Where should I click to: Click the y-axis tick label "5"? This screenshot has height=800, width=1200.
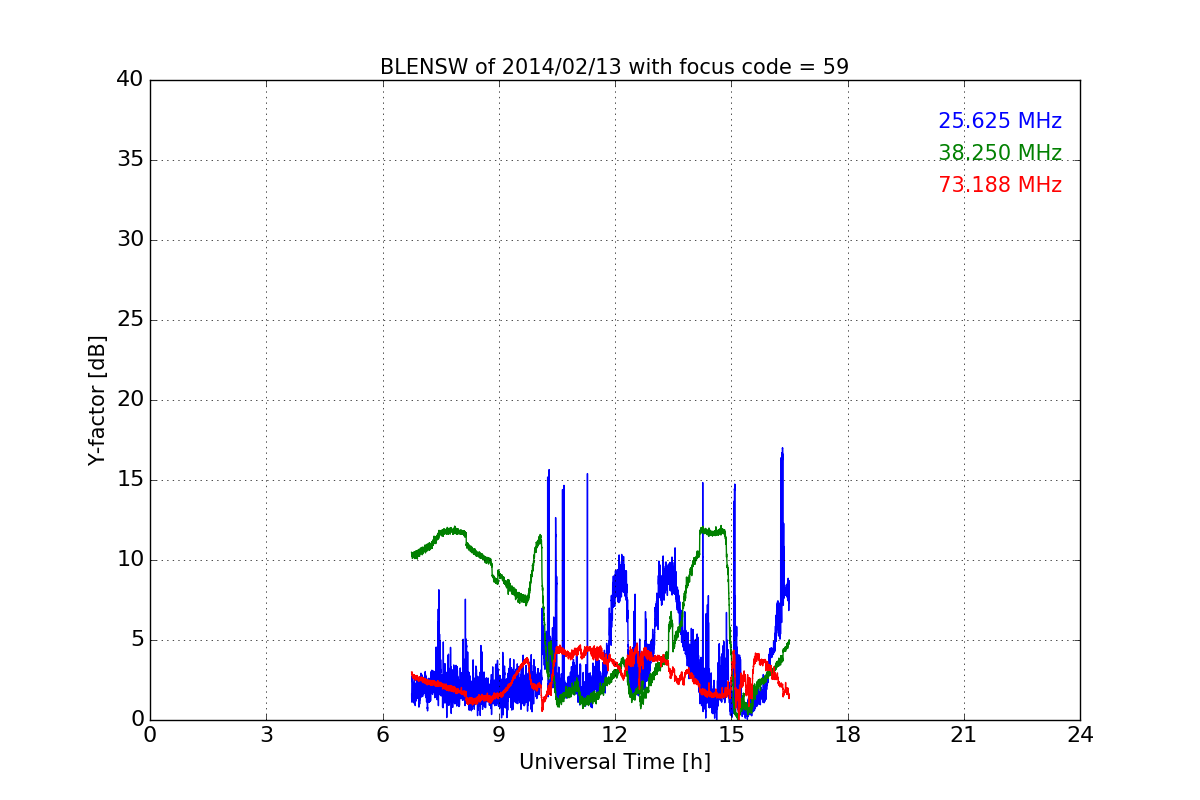tap(137, 640)
